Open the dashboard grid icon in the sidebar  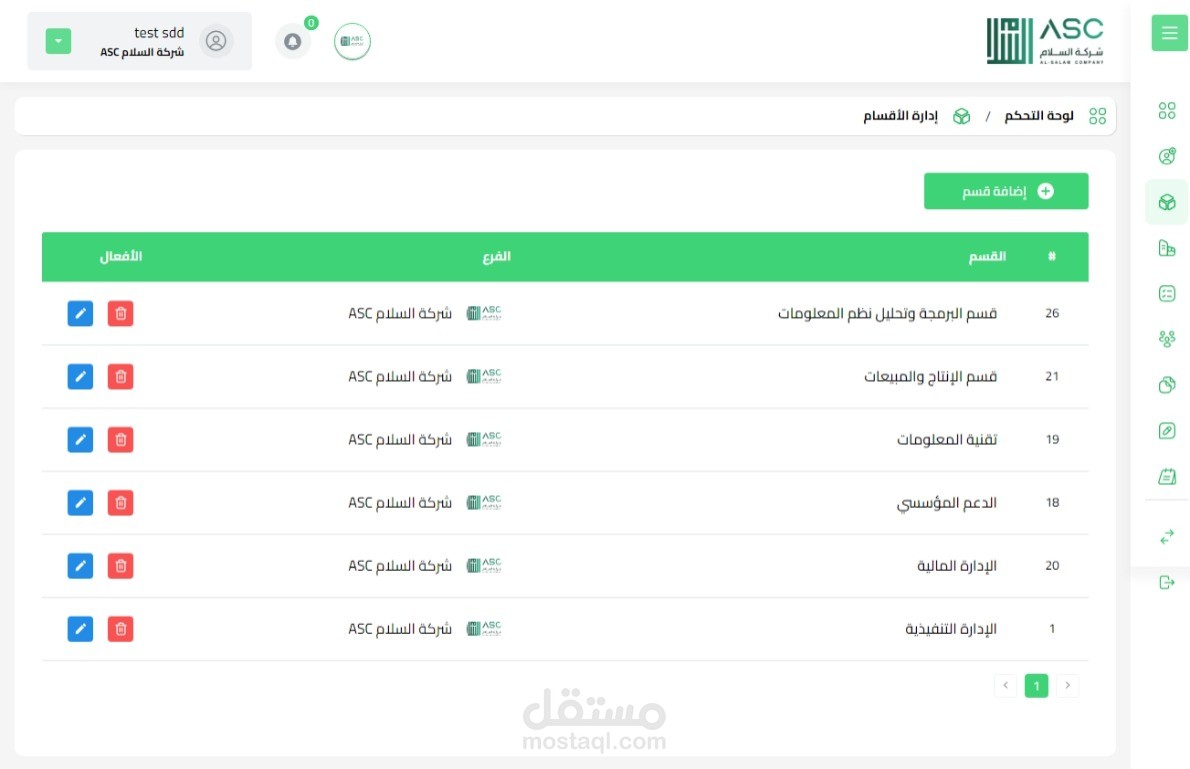pos(1167,112)
